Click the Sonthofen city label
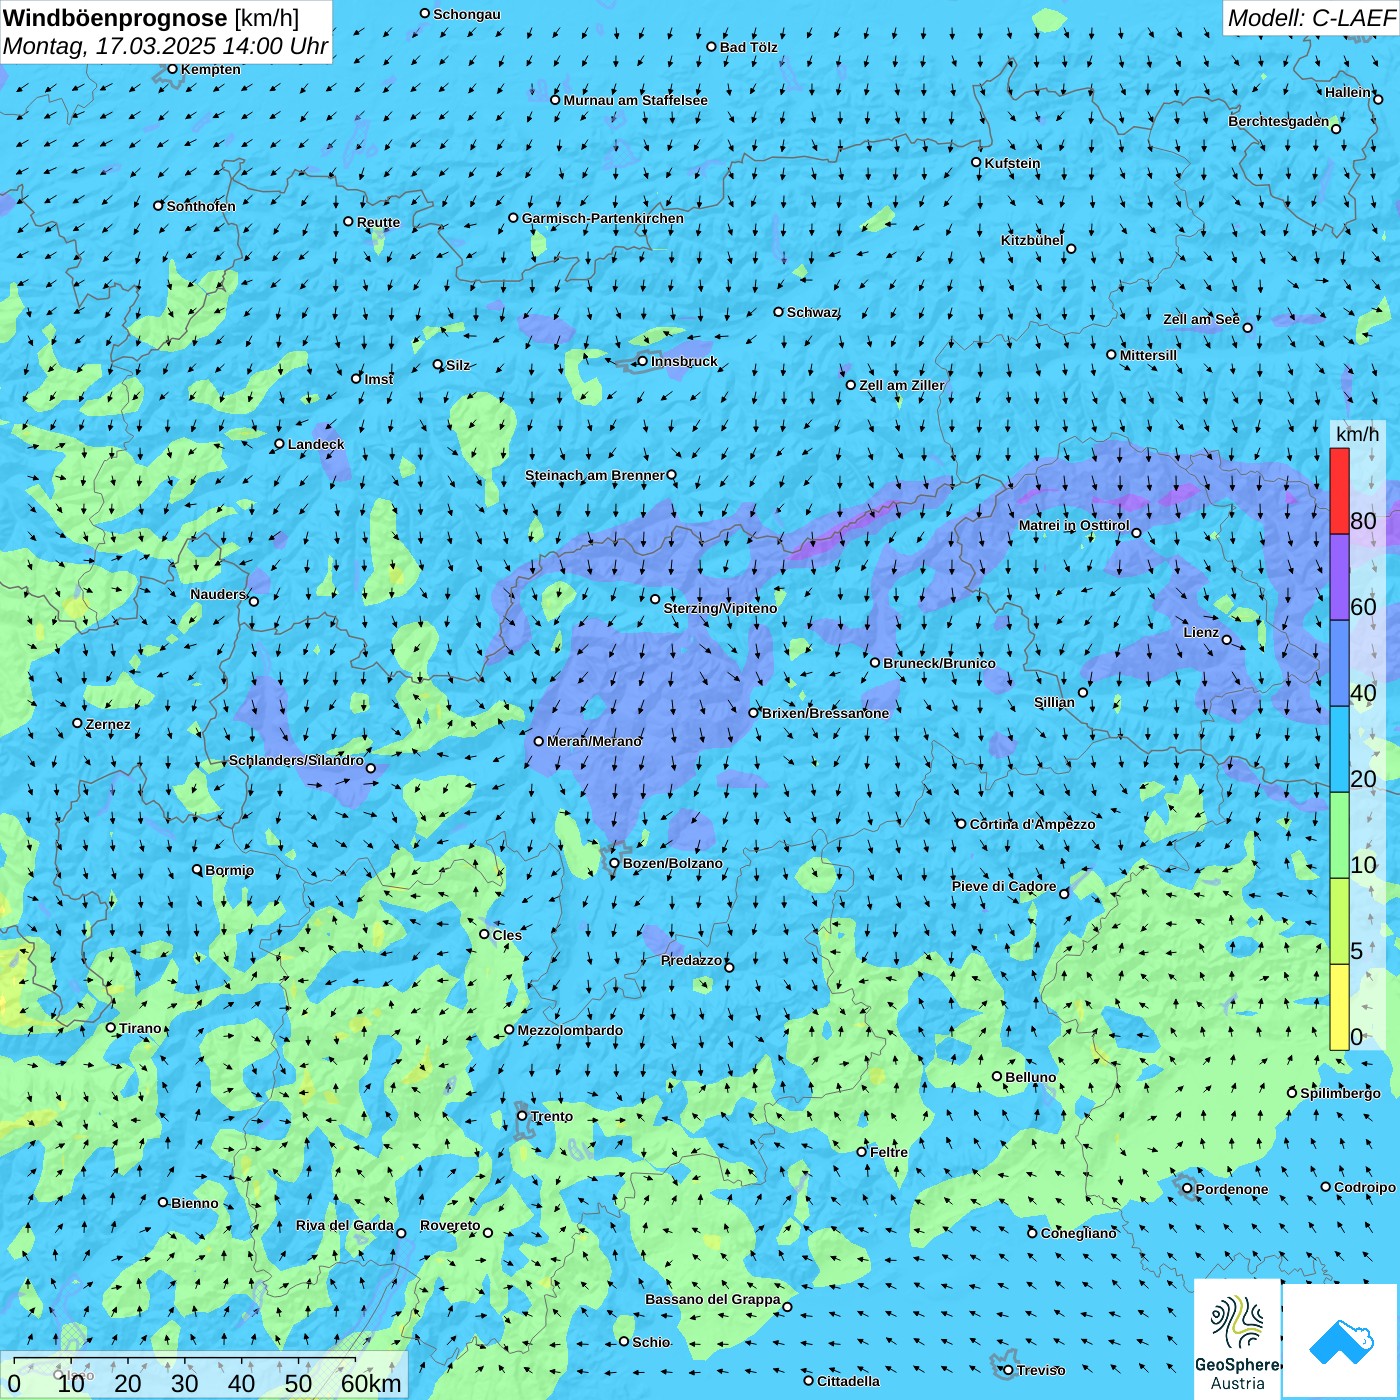 [201, 206]
